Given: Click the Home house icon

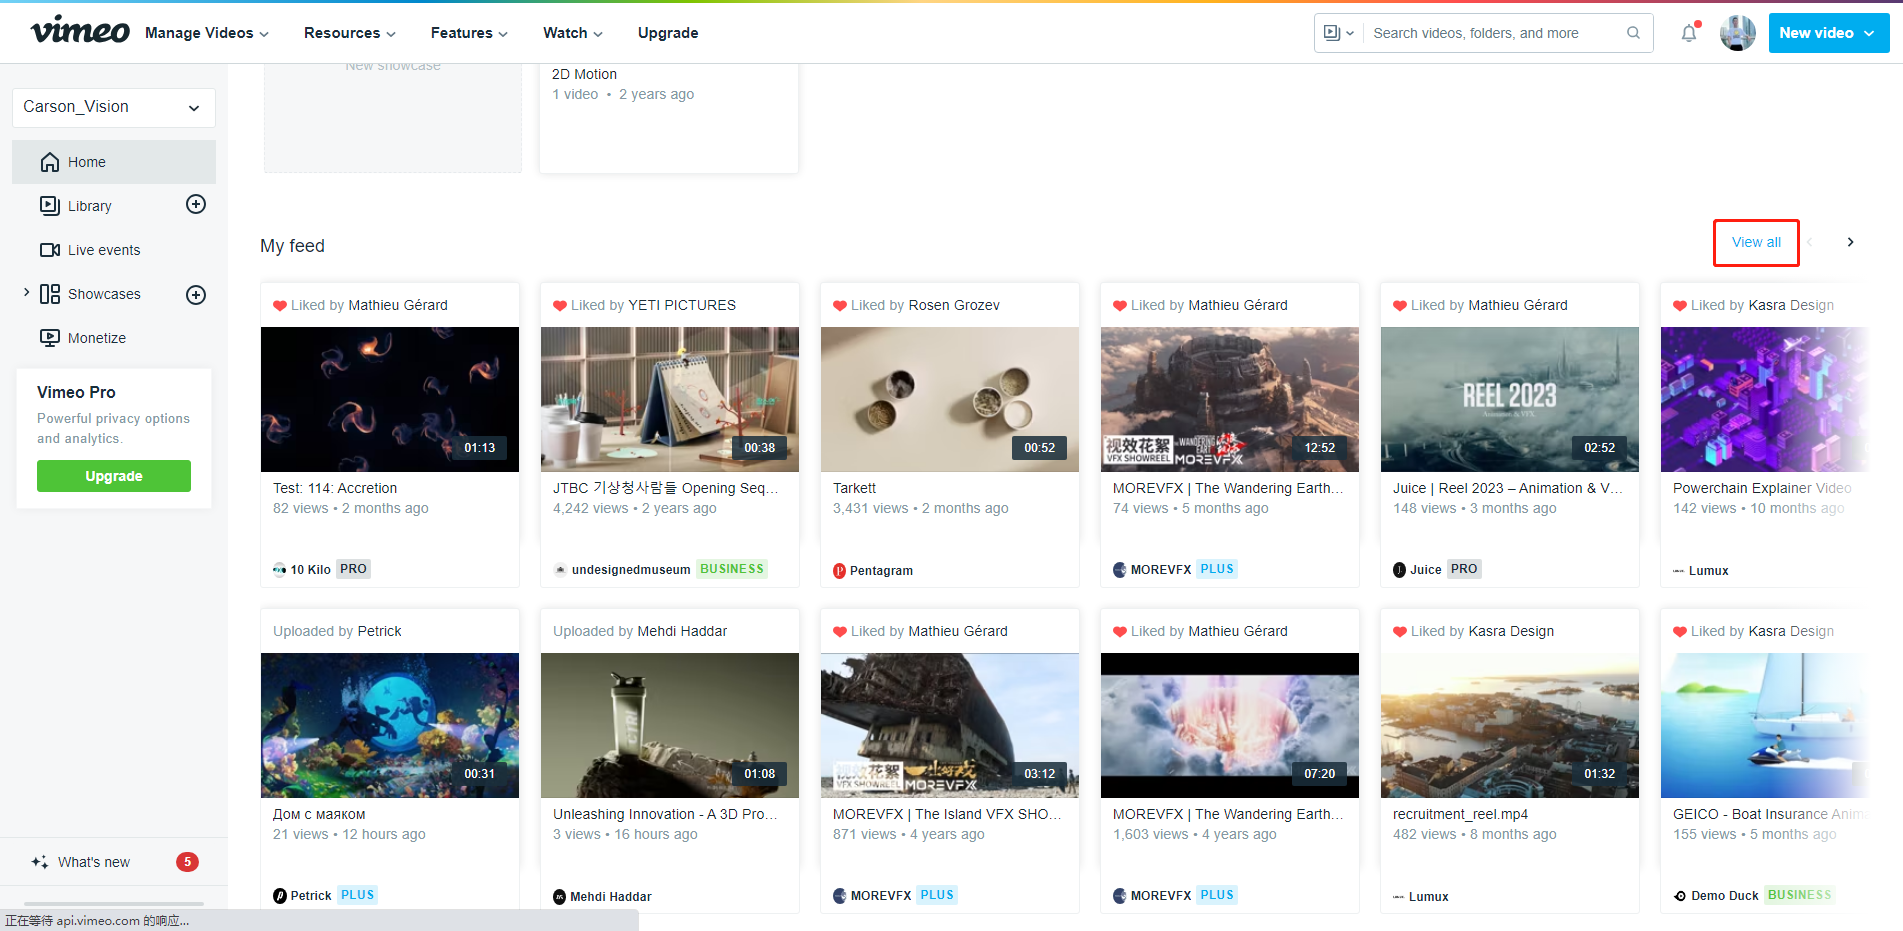Looking at the screenshot, I should tap(50, 162).
